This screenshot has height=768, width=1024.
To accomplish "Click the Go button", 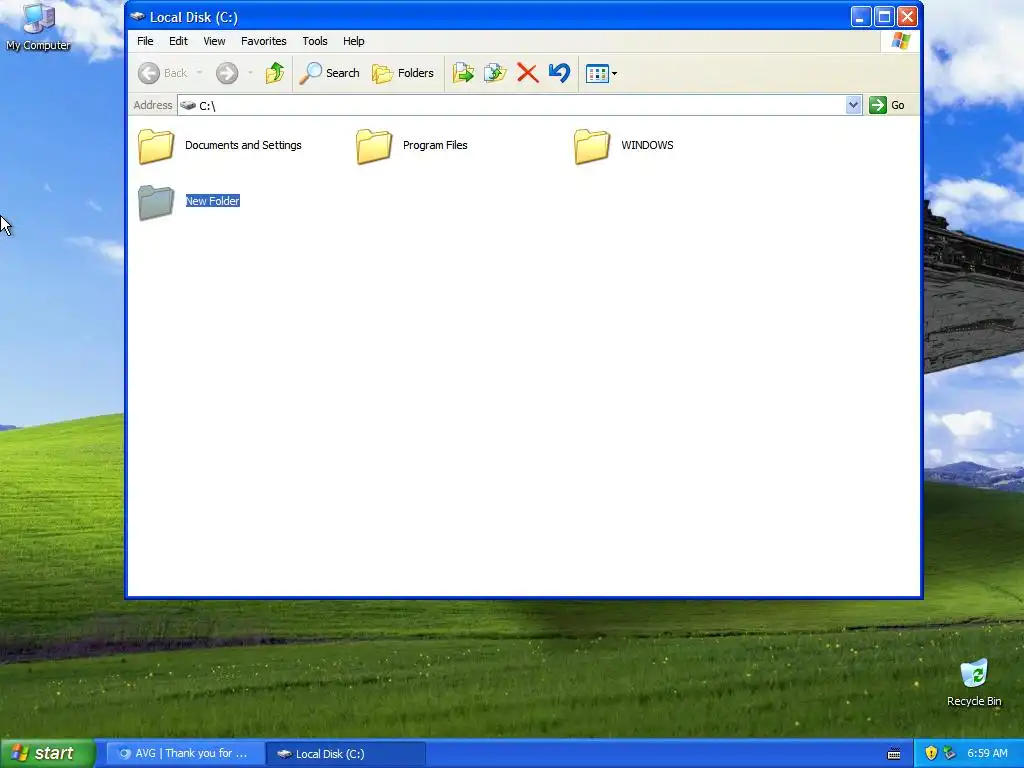I will click(x=887, y=105).
